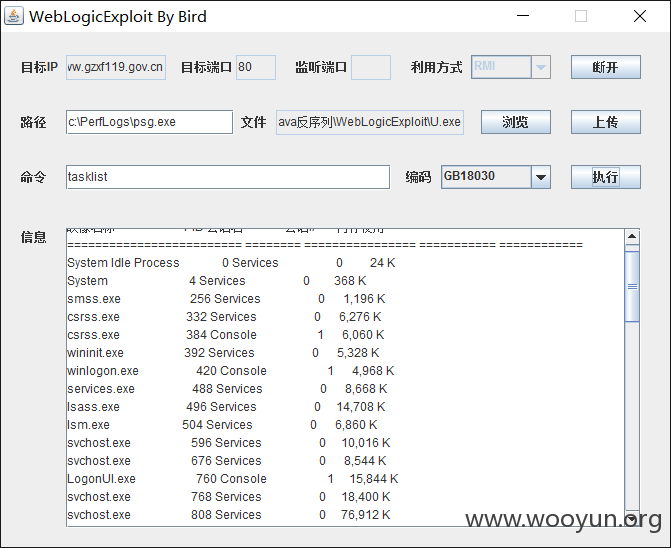
Task: Click the '76,912 K' memory value
Action: (x=365, y=515)
